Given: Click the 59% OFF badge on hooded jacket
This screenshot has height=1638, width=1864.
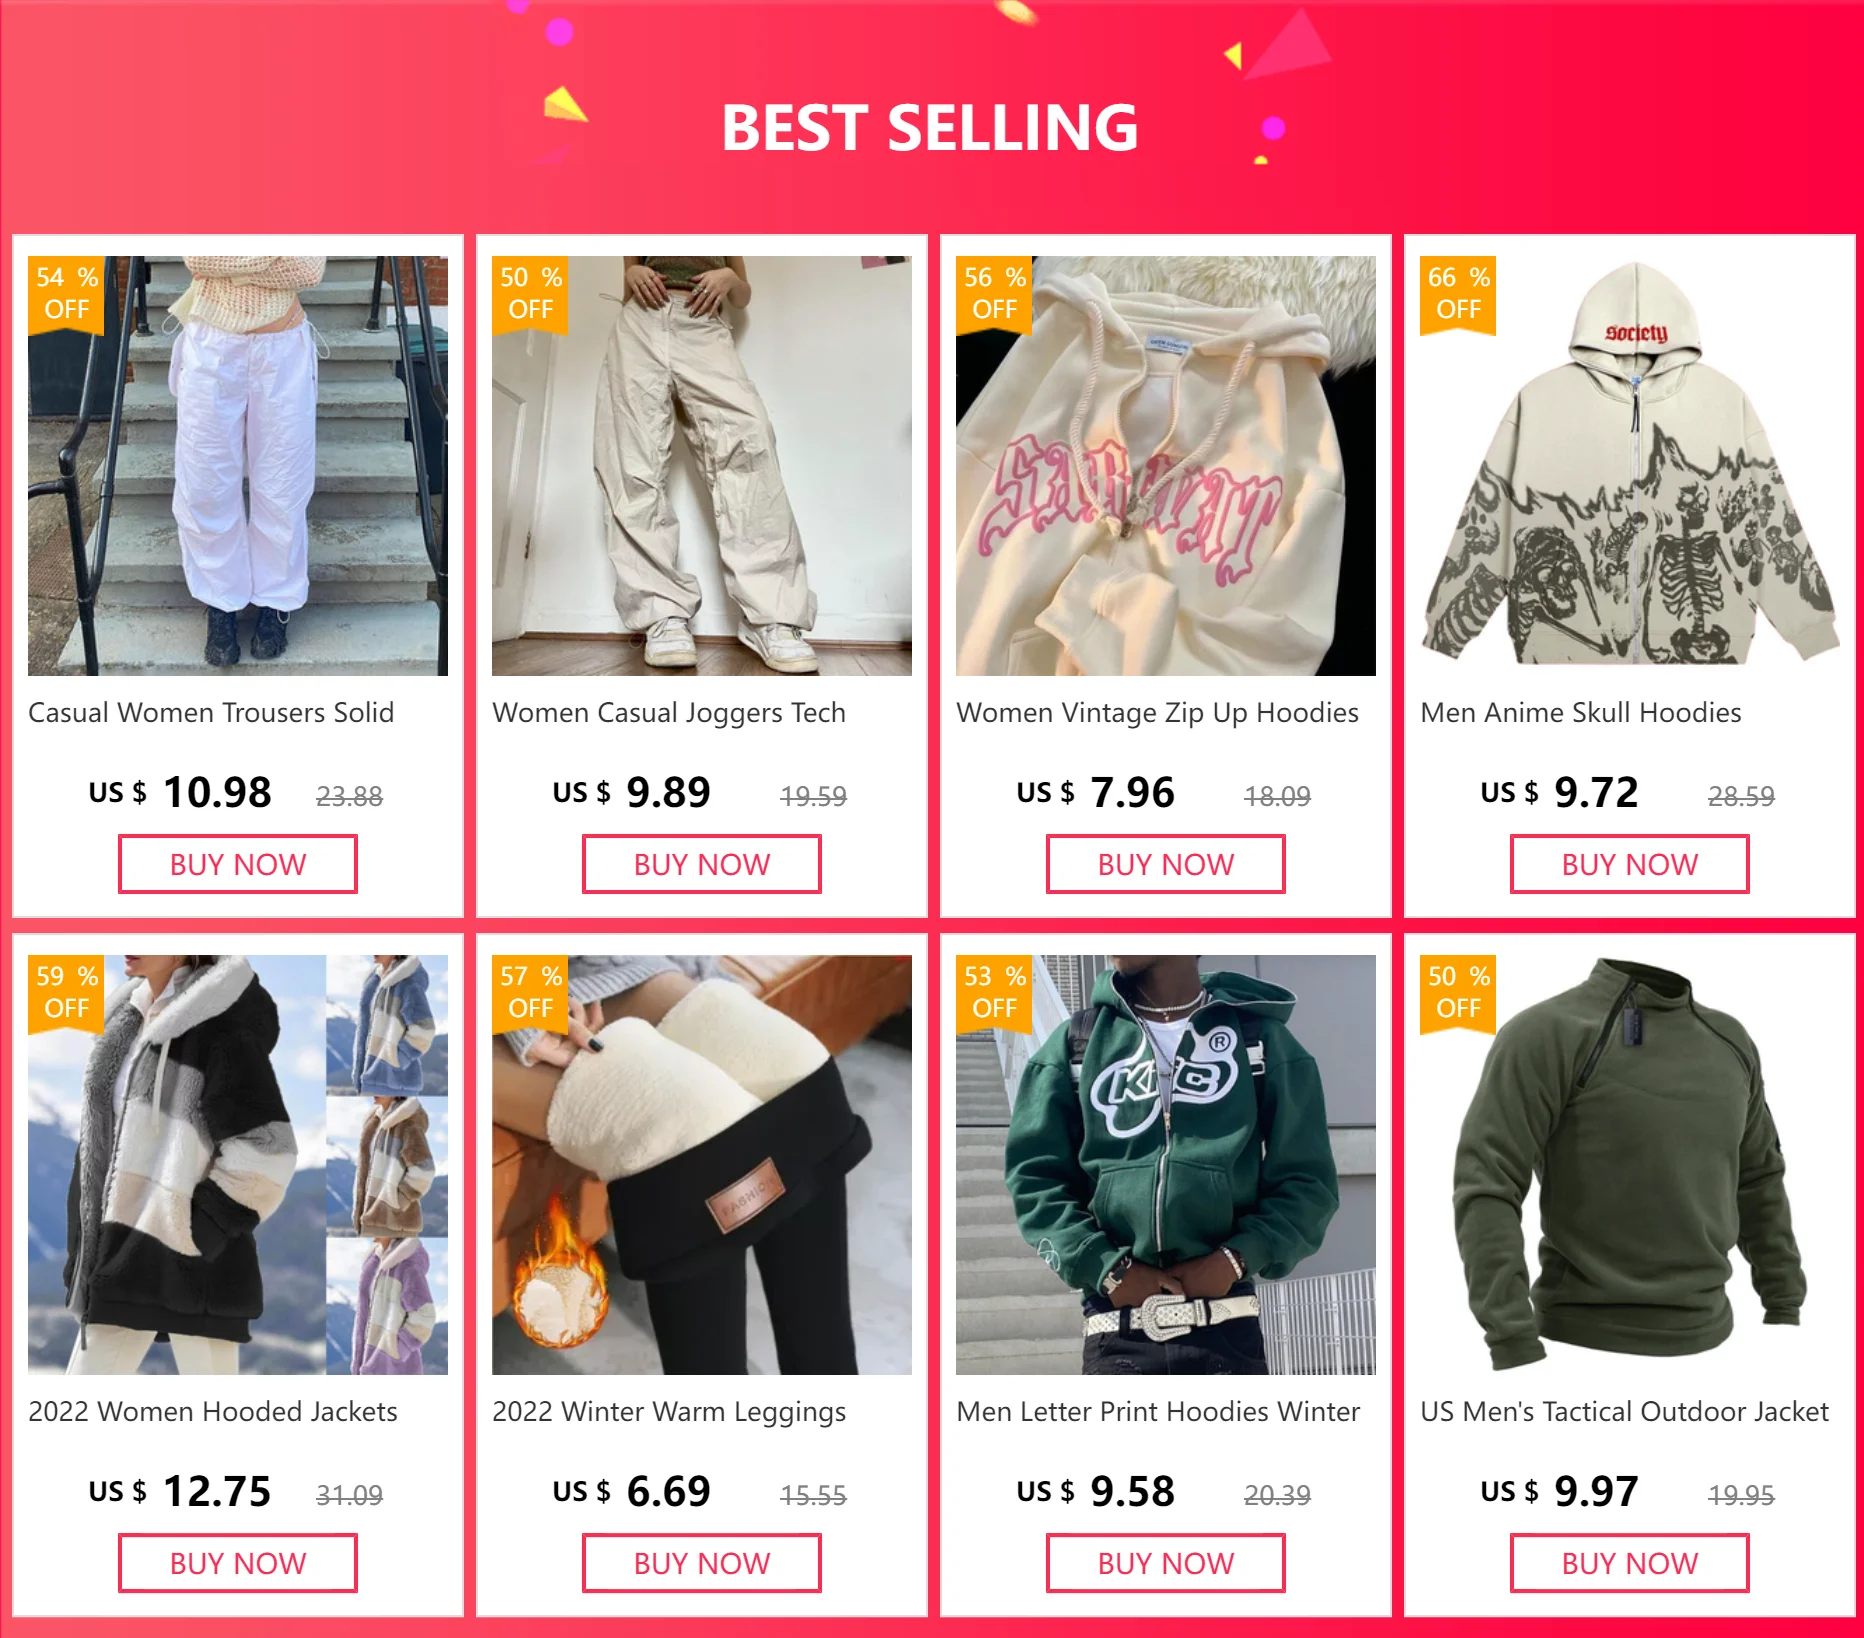Looking at the screenshot, I should tap(66, 993).
